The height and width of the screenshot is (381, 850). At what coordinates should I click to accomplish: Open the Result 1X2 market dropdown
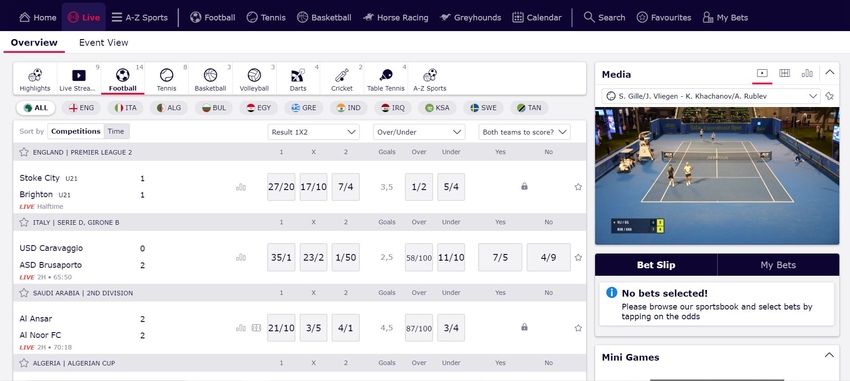pos(314,132)
